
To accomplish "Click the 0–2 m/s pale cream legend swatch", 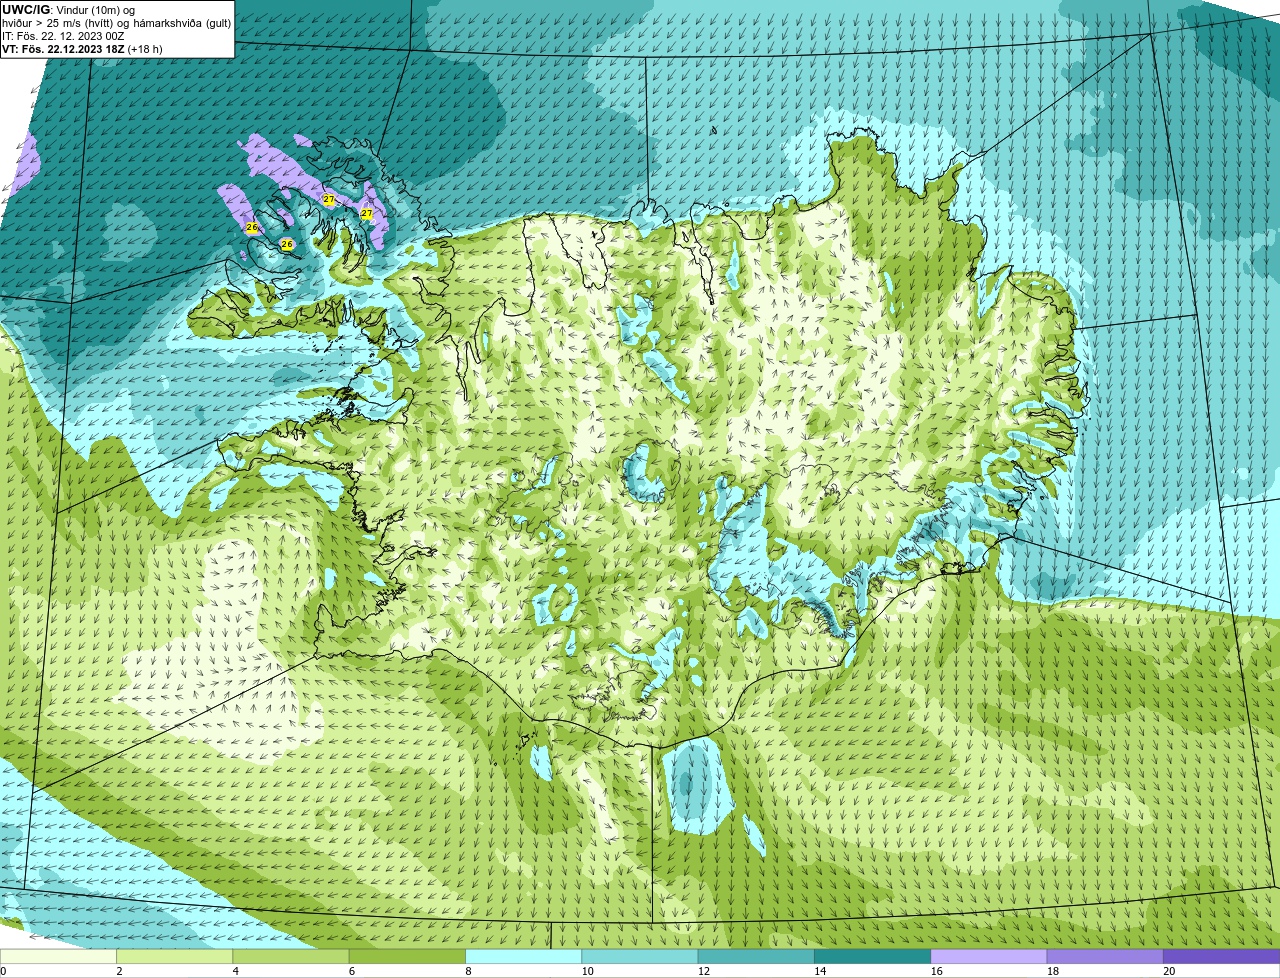I will point(59,956).
